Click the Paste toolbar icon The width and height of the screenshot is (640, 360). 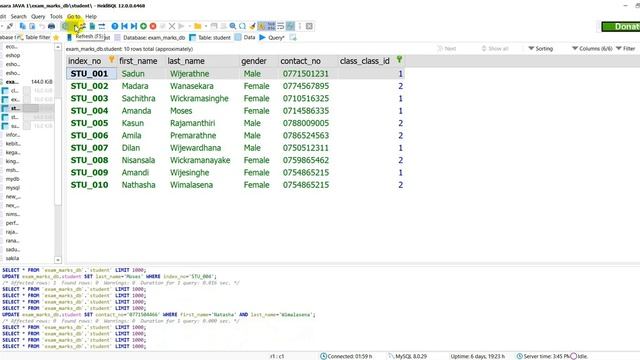pyautogui.click(x=32, y=26)
